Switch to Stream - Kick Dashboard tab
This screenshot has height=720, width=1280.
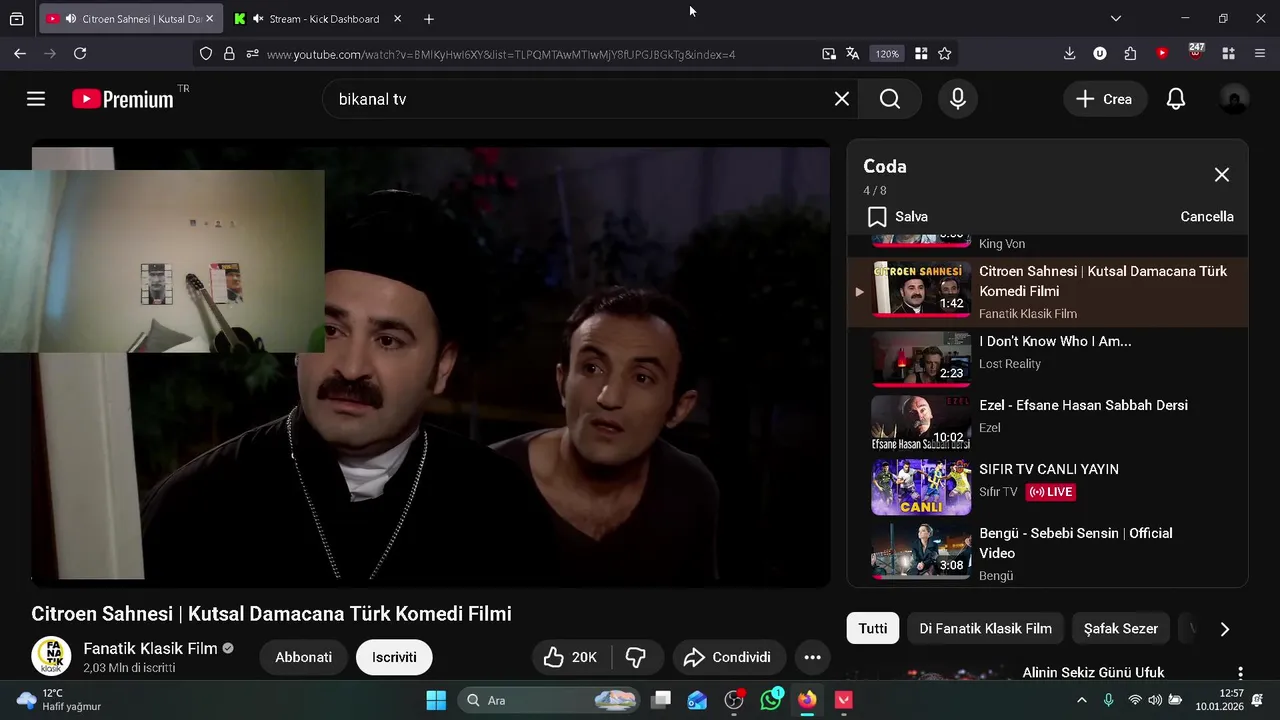pyautogui.click(x=316, y=18)
